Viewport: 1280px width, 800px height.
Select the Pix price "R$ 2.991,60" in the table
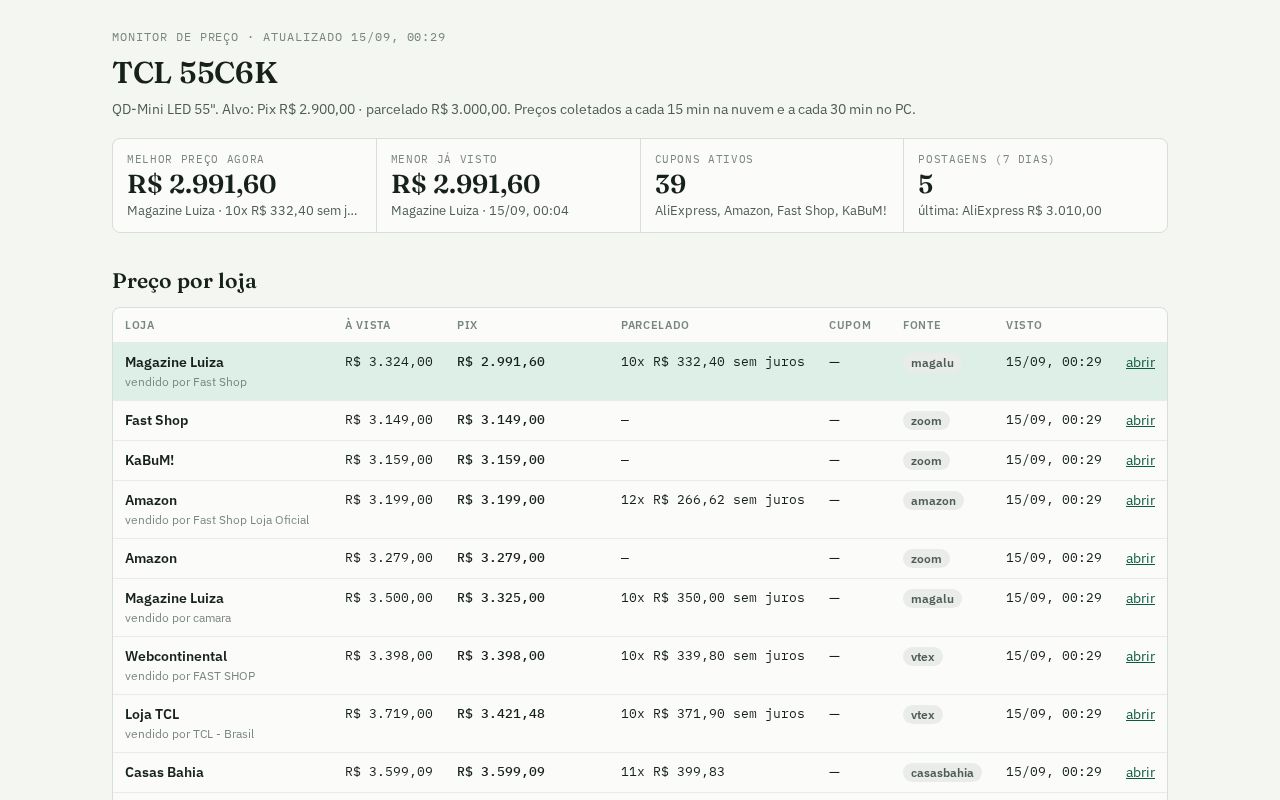pos(501,362)
